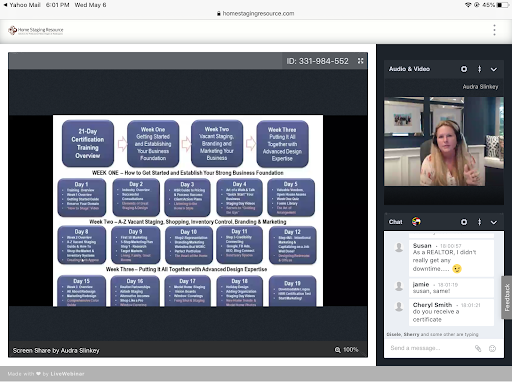This screenshot has width=512, height=384.
Task: Open the Feedback side tab
Action: tap(507, 297)
